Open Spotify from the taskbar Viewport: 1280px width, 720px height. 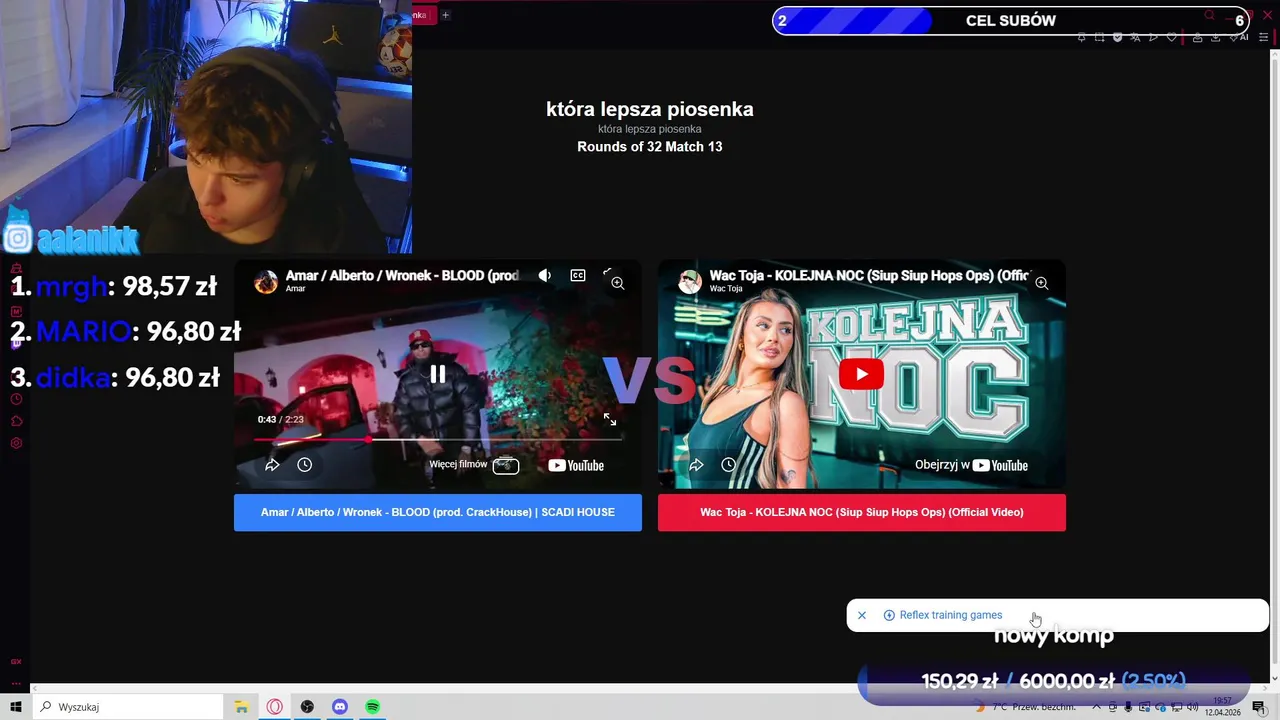[x=373, y=707]
